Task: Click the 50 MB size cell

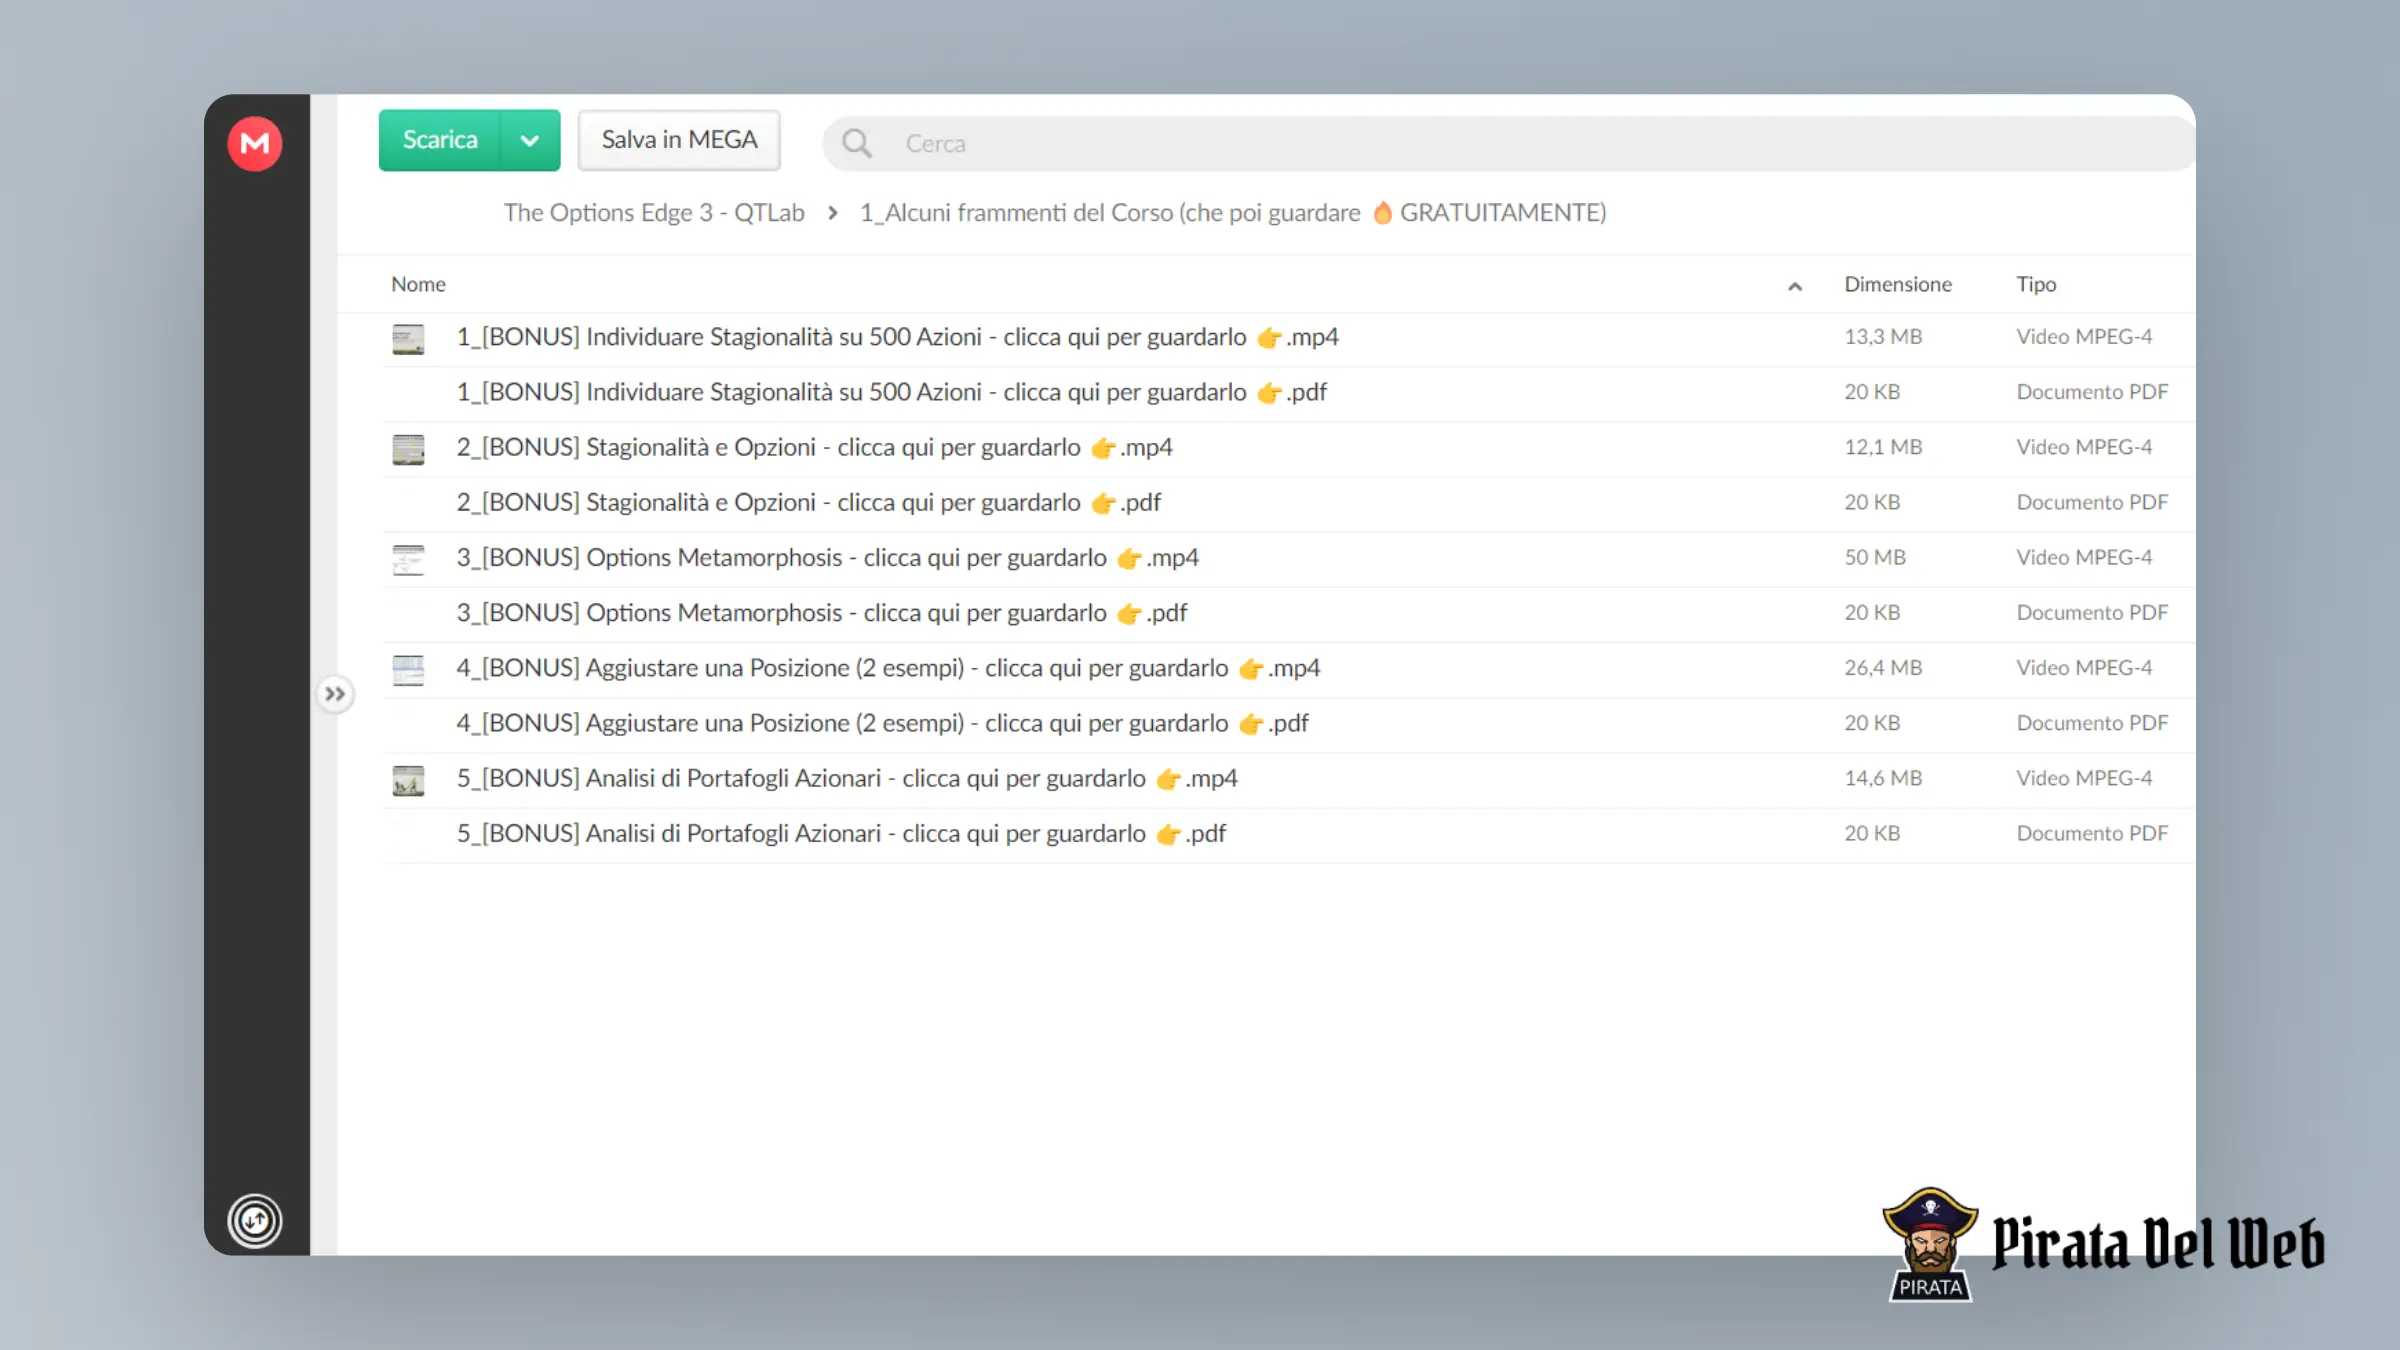Action: [1875, 557]
